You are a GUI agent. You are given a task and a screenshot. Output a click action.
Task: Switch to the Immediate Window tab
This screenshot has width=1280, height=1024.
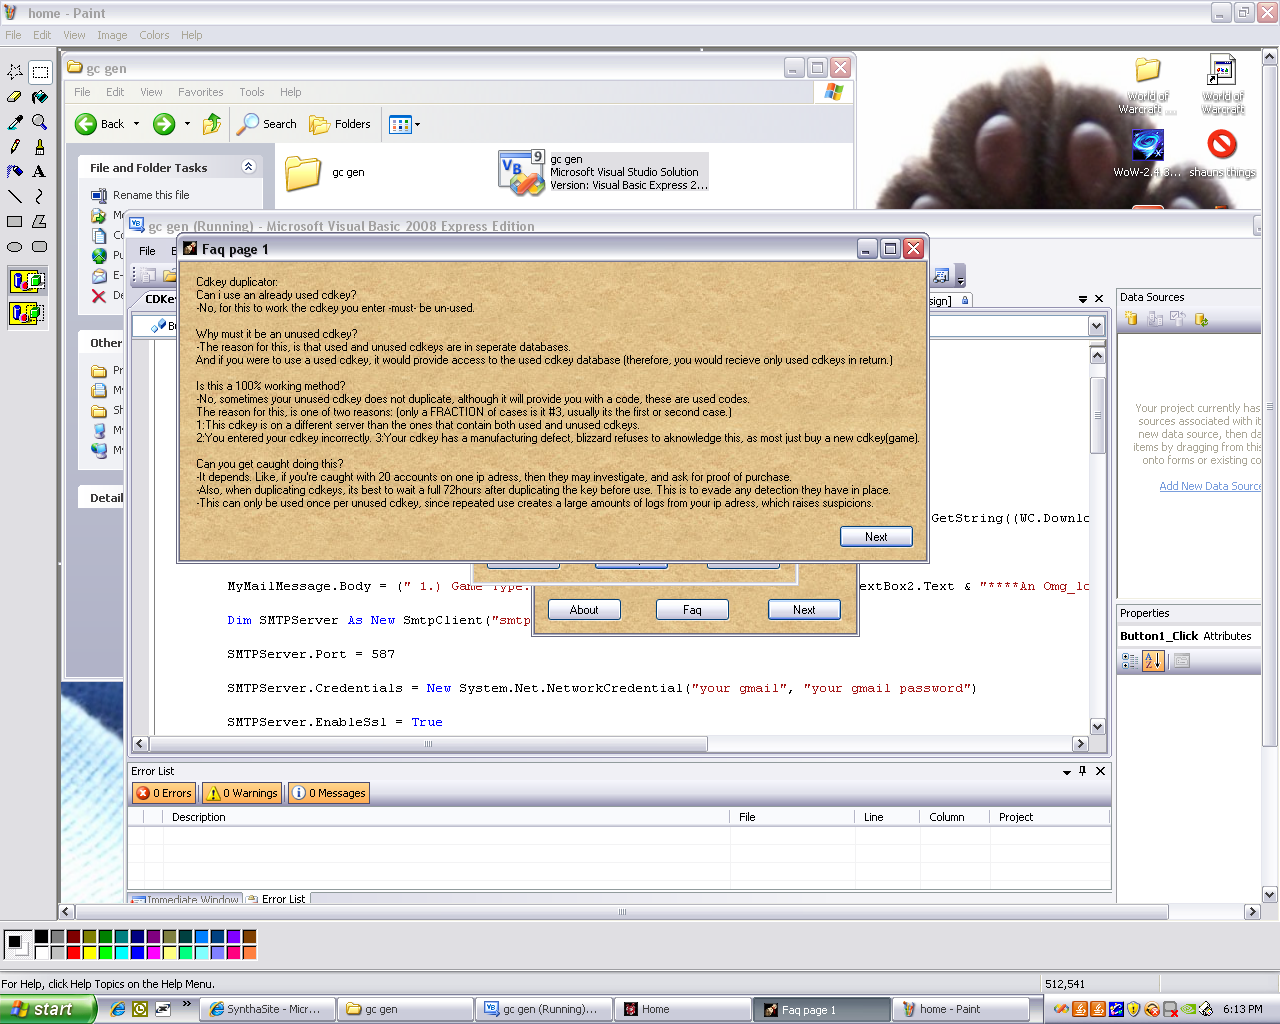coord(186,899)
